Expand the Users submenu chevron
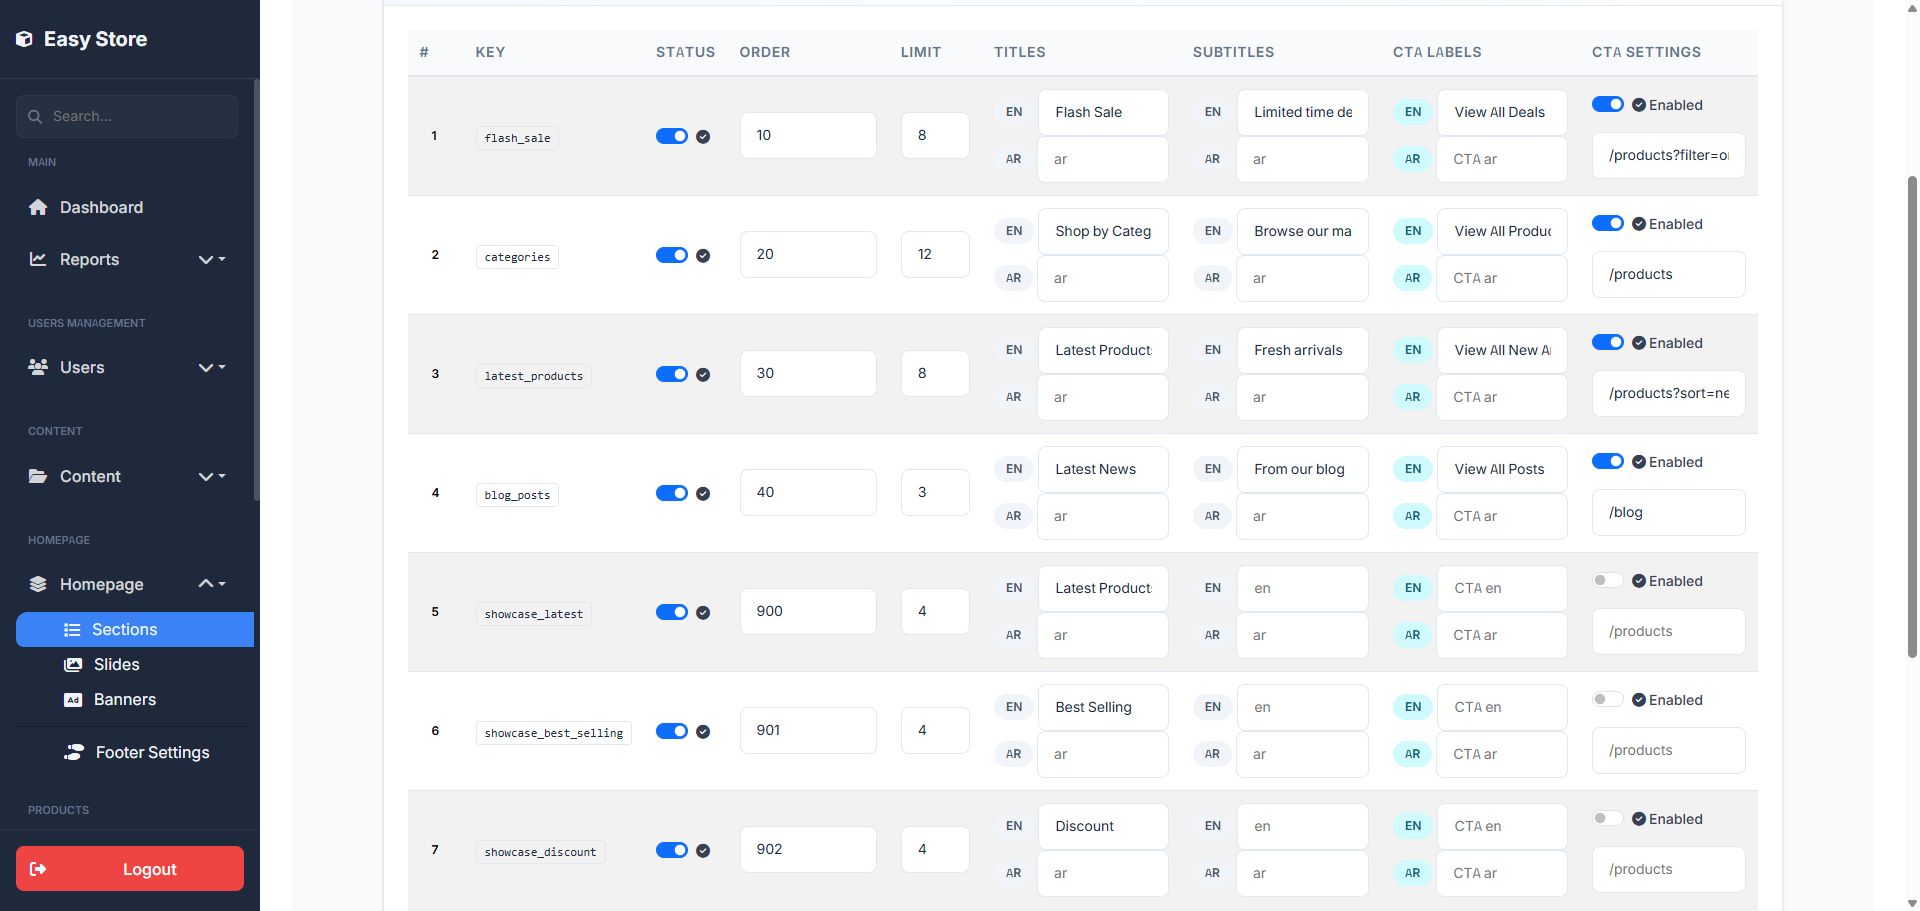 pyautogui.click(x=210, y=367)
